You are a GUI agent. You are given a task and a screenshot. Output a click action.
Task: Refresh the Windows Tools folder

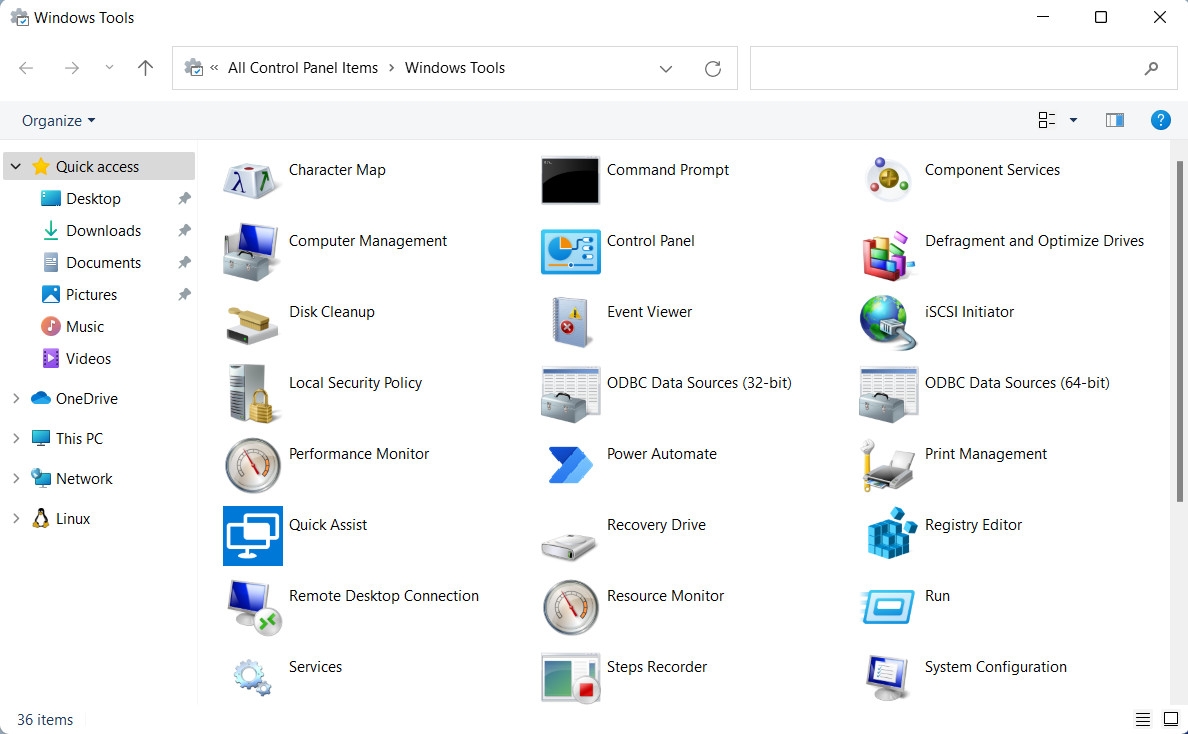tap(713, 68)
